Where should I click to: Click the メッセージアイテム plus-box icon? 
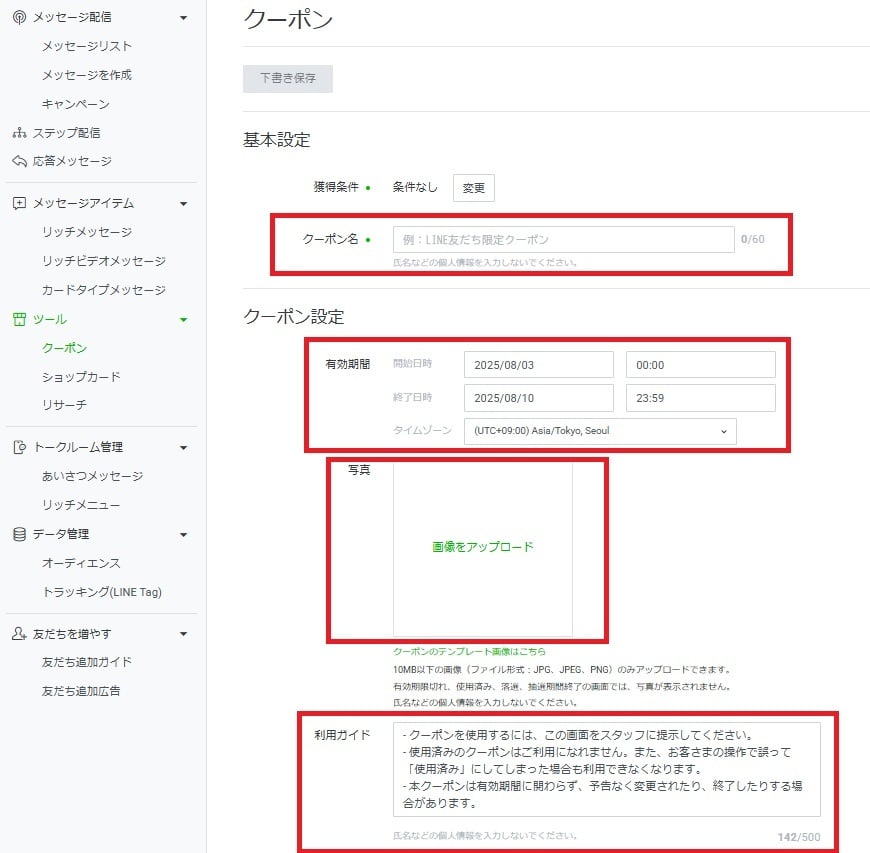click(19, 203)
